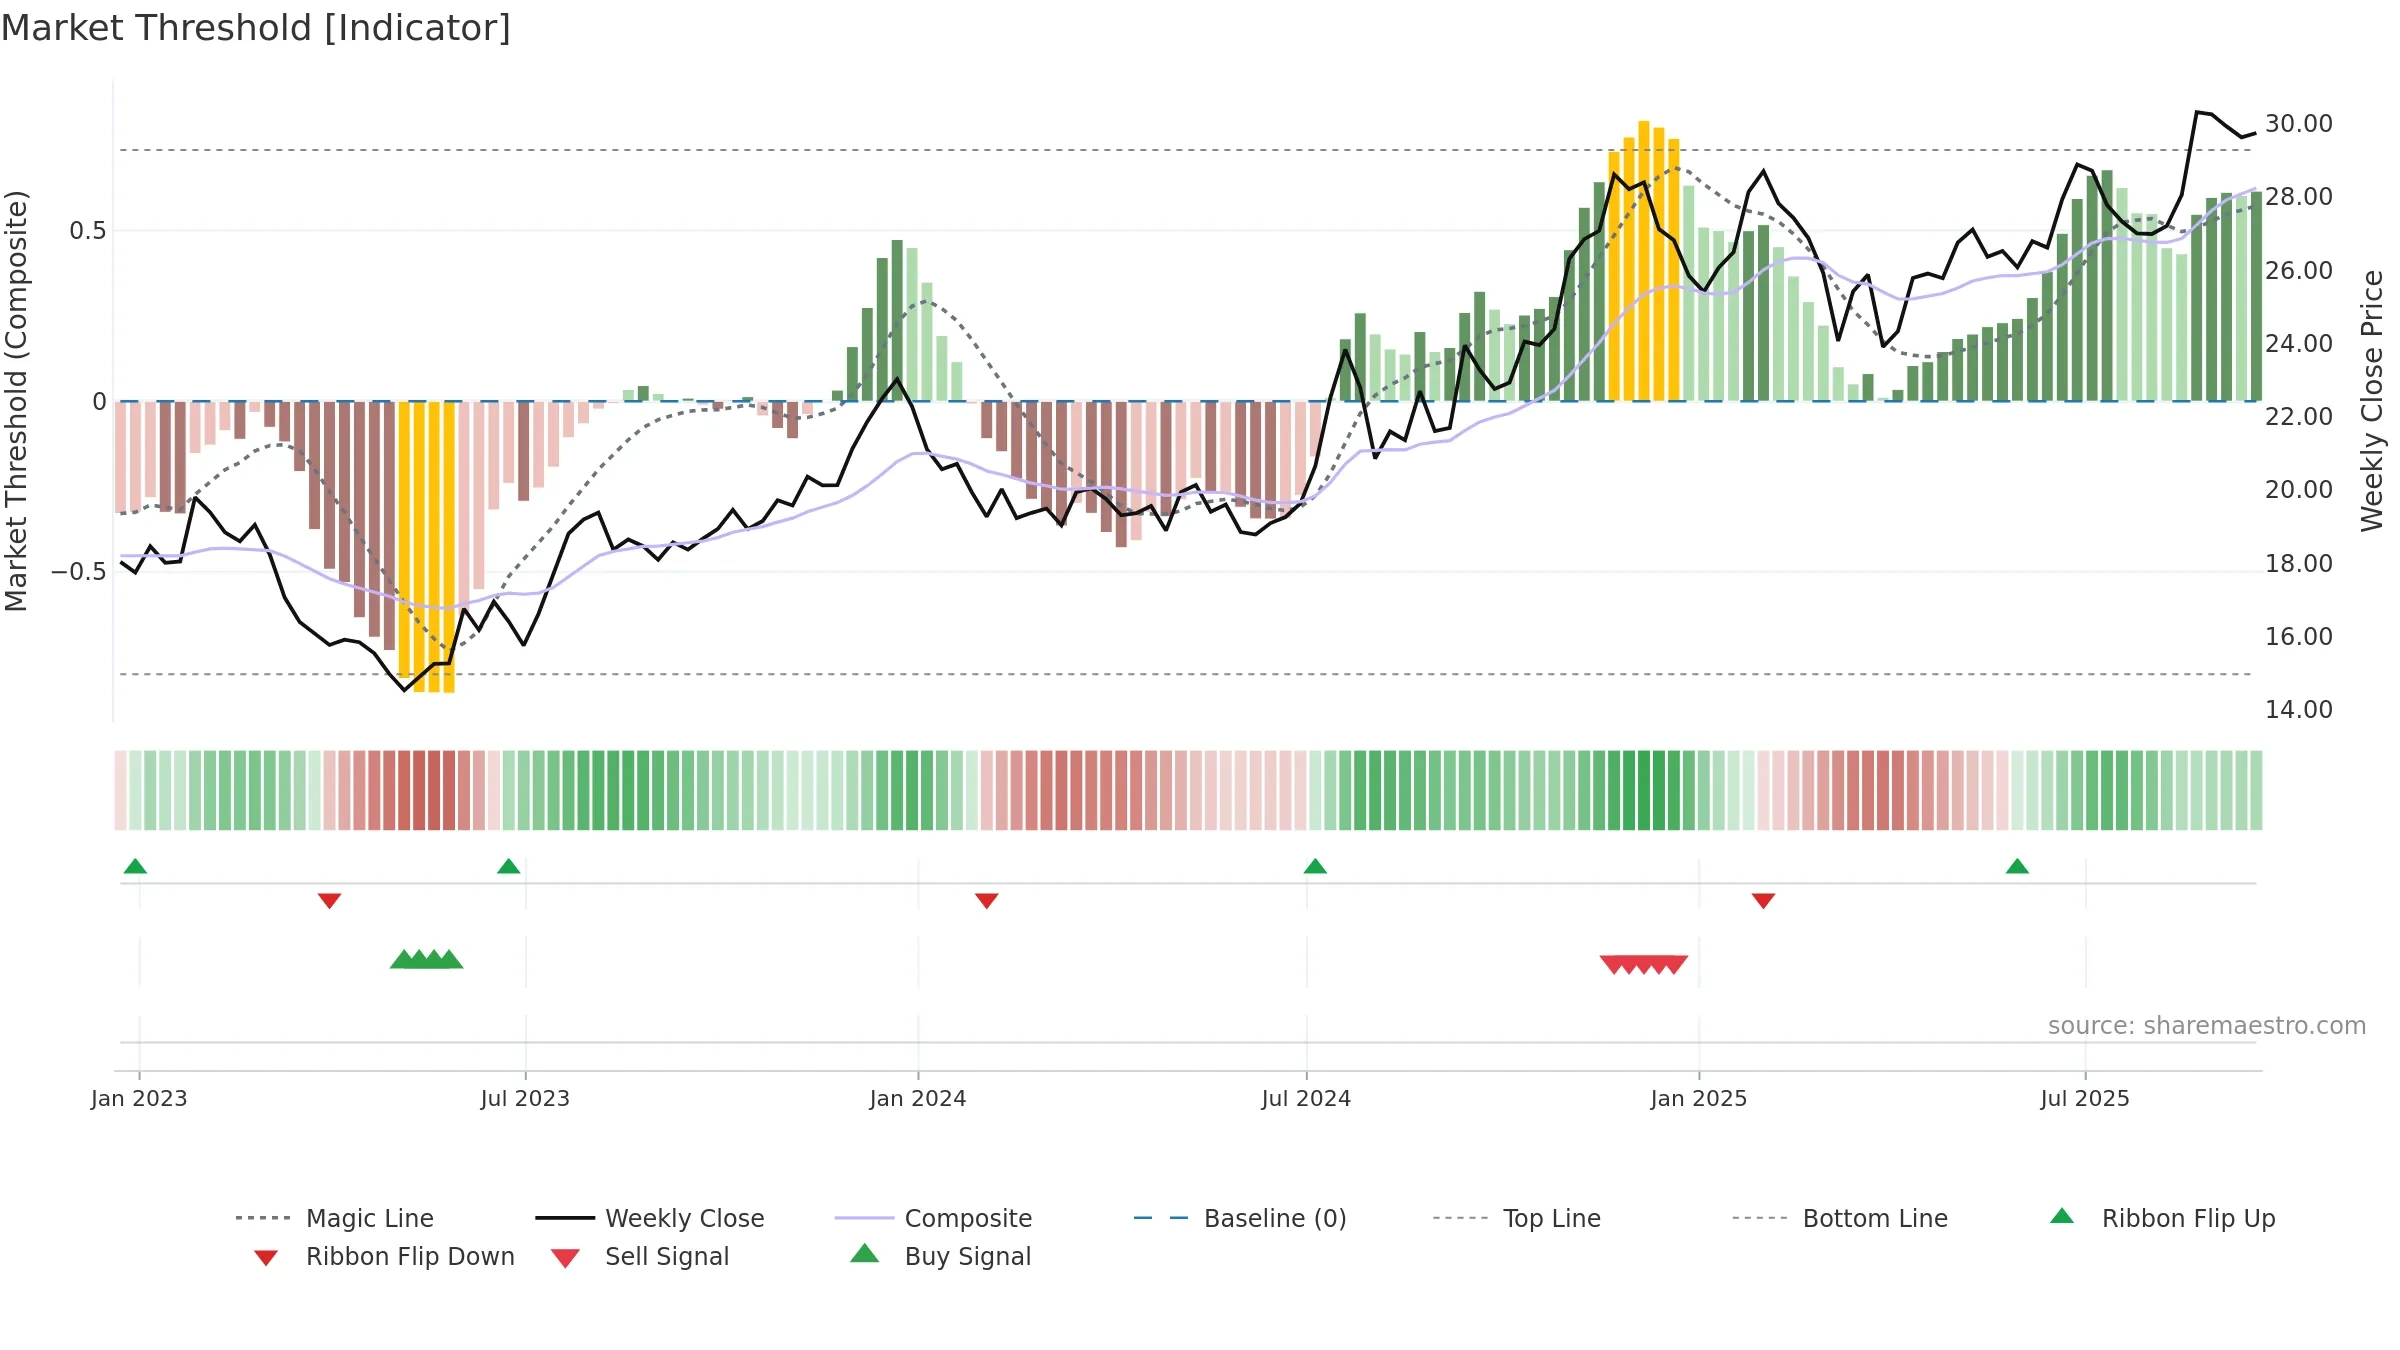Viewport: 2400px width, 1350px height.
Task: Click the Market Threshold (Composite) axis title
Action: coord(16,400)
